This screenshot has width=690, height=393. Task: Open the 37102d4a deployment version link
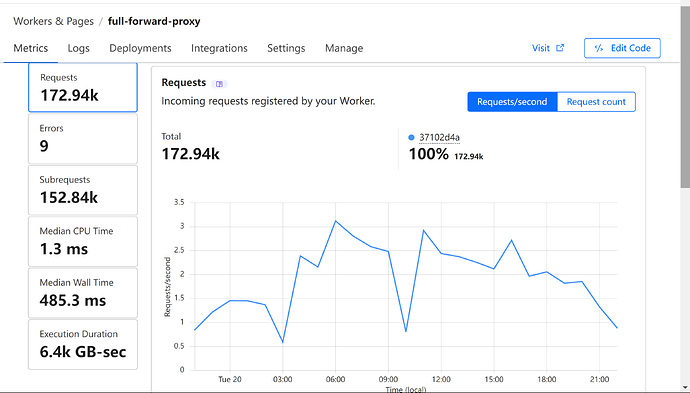coord(439,137)
